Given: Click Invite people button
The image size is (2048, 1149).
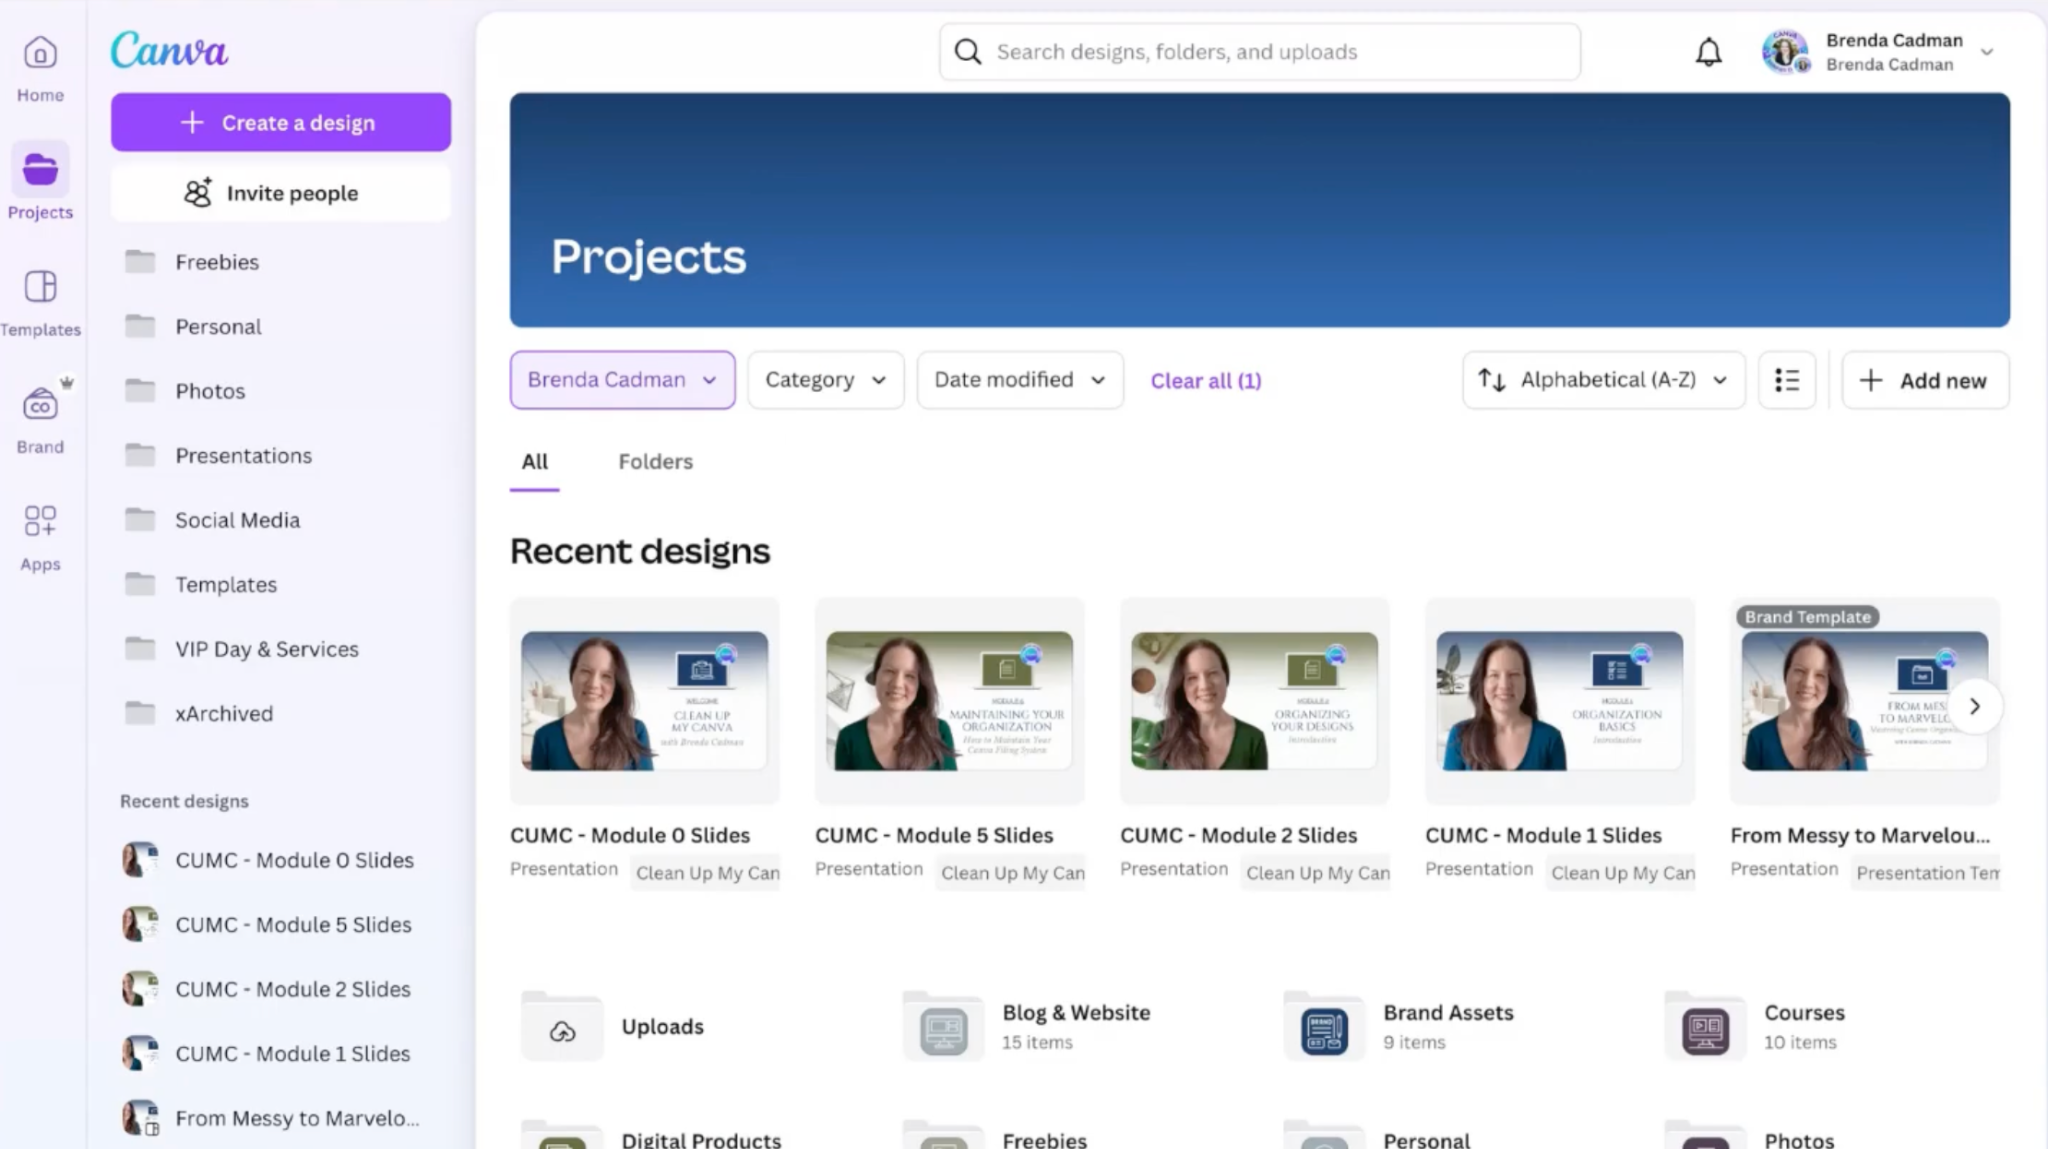Looking at the screenshot, I should [x=280, y=193].
